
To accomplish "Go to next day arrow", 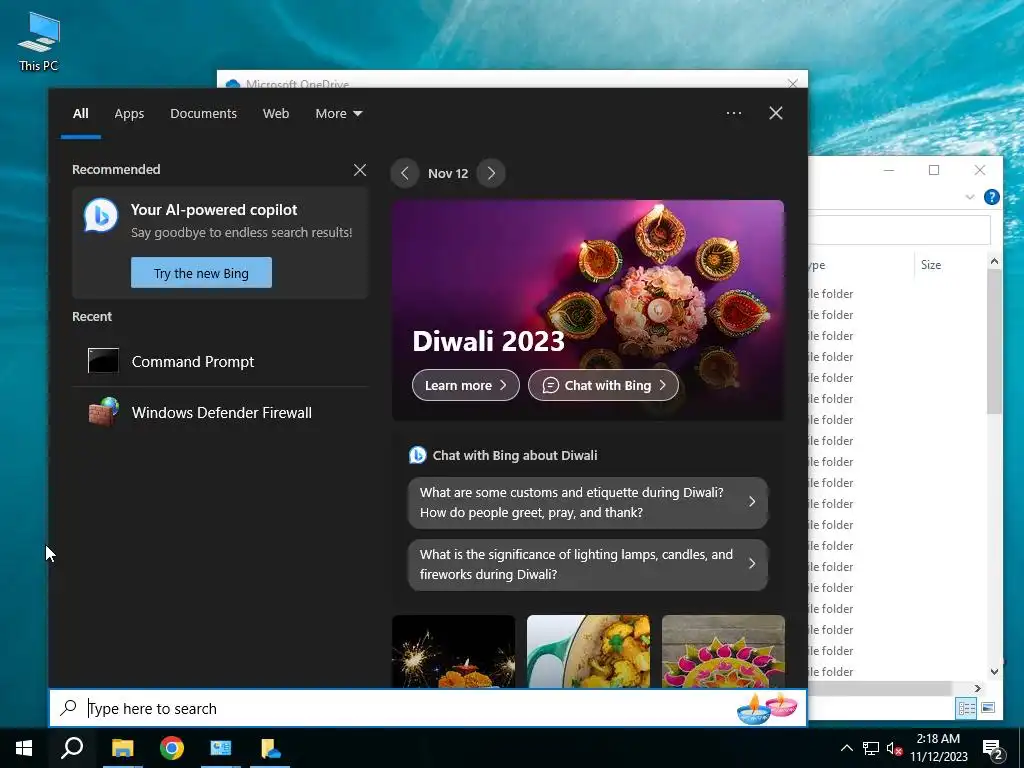I will tap(491, 173).
